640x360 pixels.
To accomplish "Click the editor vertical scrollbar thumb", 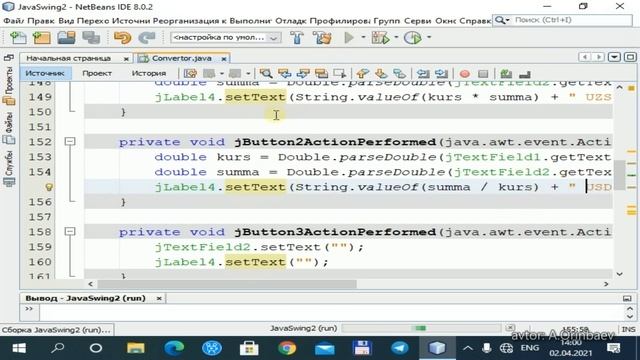I will (x=620, y=175).
